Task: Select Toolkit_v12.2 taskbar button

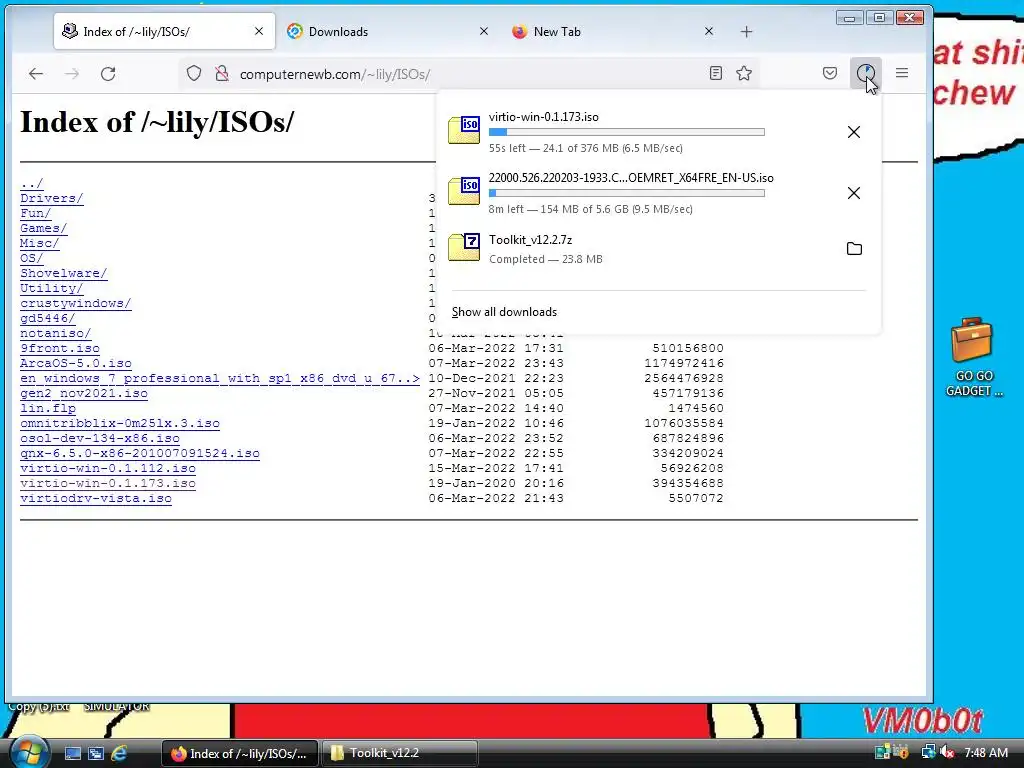Action: (x=399, y=754)
